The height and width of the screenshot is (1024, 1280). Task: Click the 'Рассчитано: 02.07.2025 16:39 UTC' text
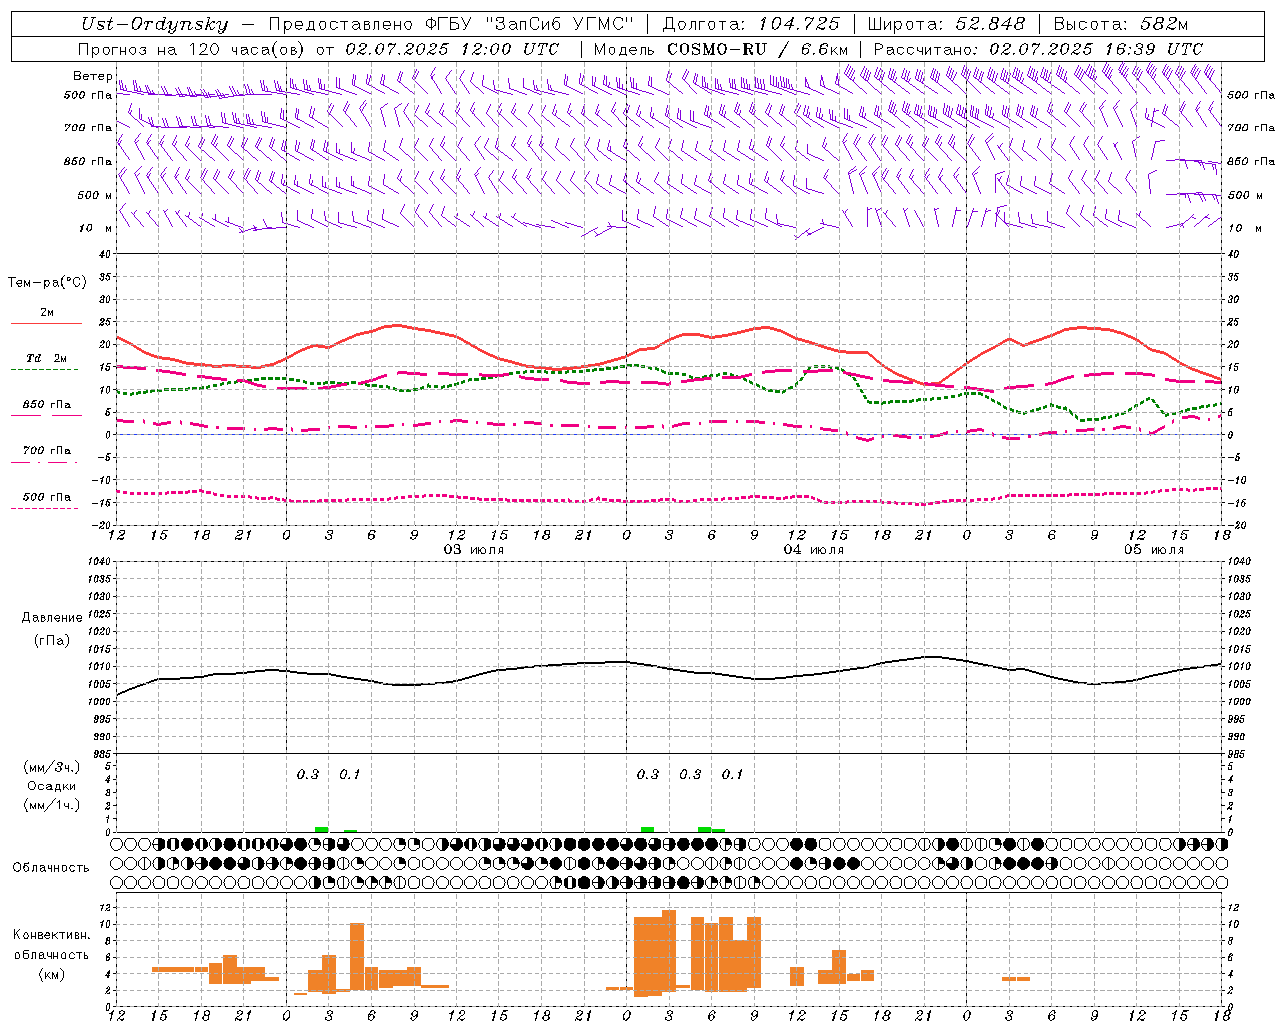(x=1038, y=49)
